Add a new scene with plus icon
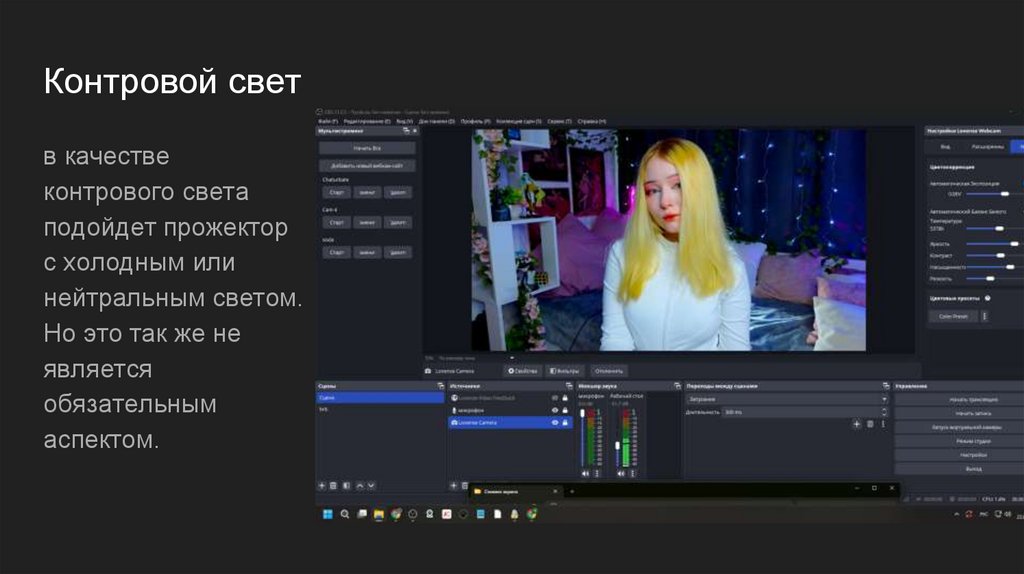The width and height of the screenshot is (1024, 574). (x=322, y=485)
